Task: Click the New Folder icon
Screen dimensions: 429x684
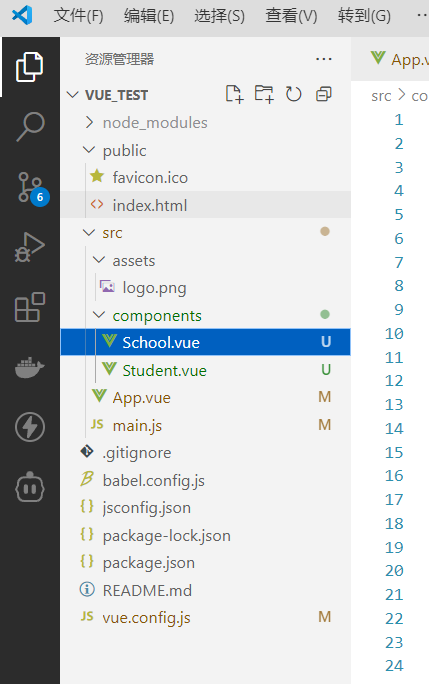Action: pyautogui.click(x=264, y=94)
